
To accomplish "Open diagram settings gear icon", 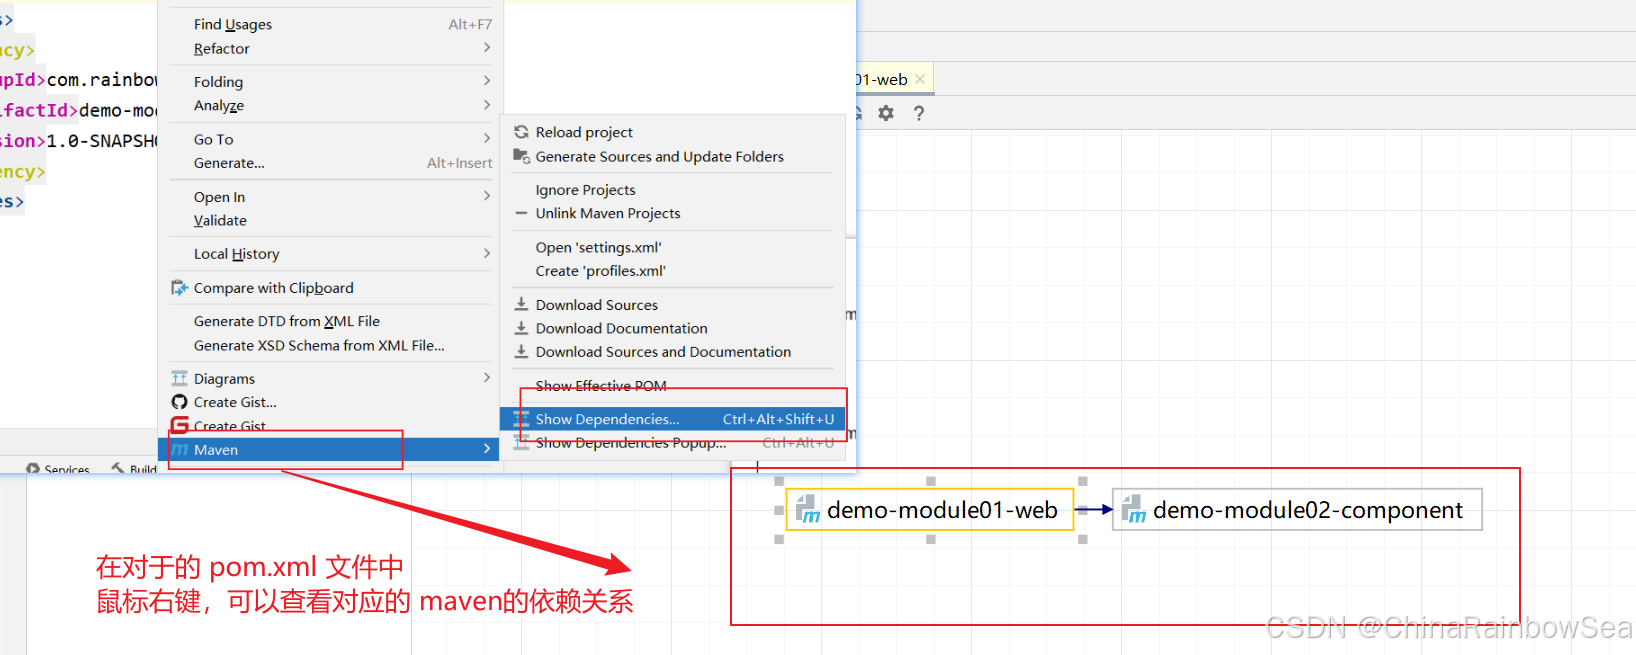I will (x=886, y=113).
